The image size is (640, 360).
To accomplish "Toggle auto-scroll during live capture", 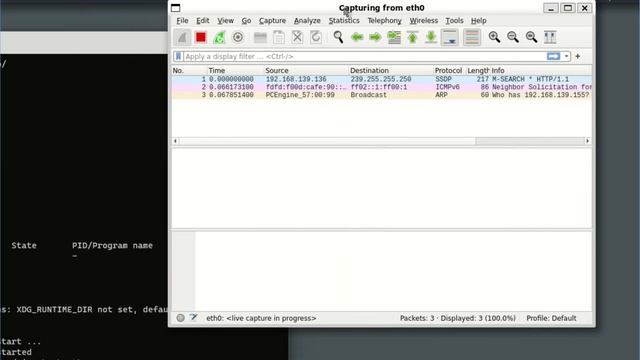I will click(x=449, y=37).
